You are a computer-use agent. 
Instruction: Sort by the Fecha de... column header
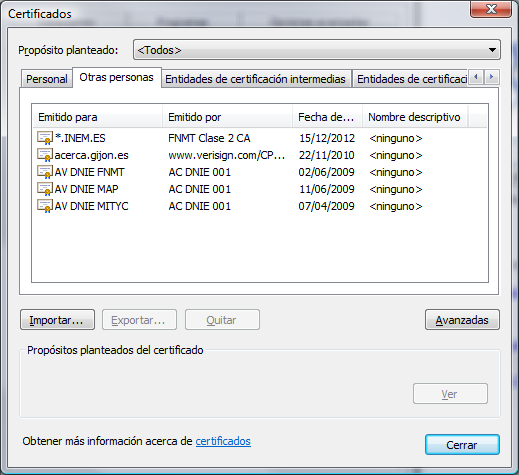327,117
